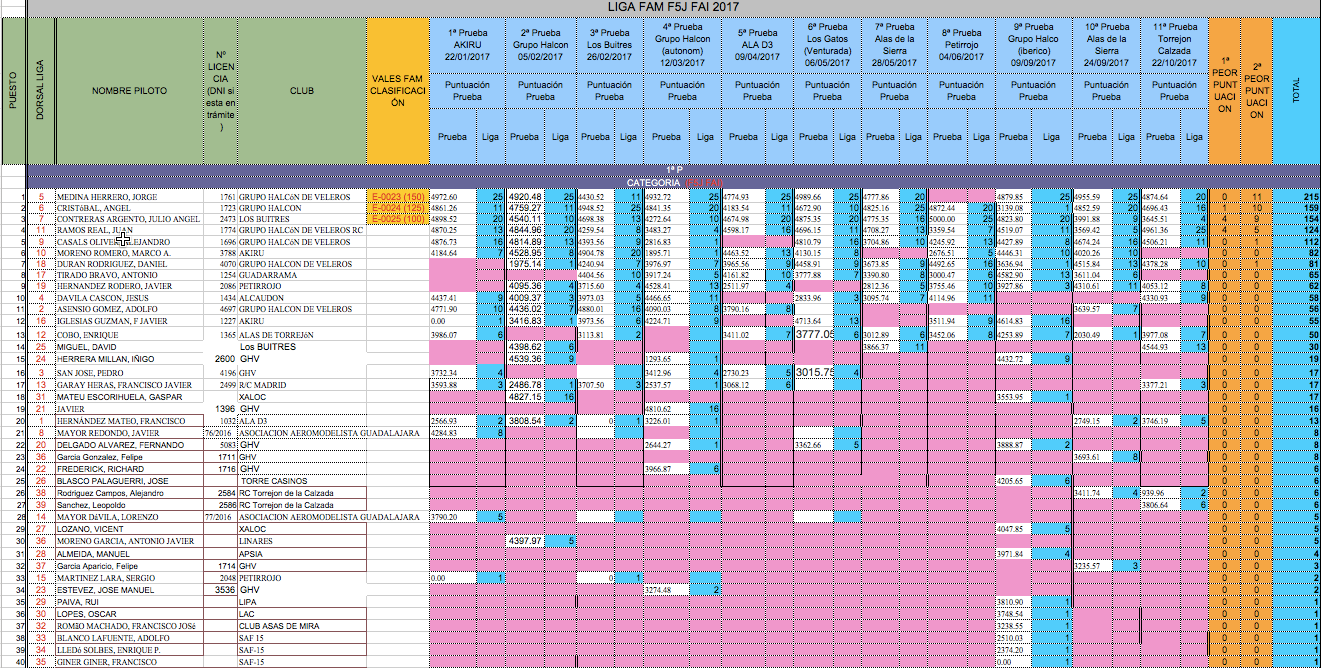Click the 'TOTAL' column header
The height and width of the screenshot is (668, 1321).
pyautogui.click(x=1297, y=91)
